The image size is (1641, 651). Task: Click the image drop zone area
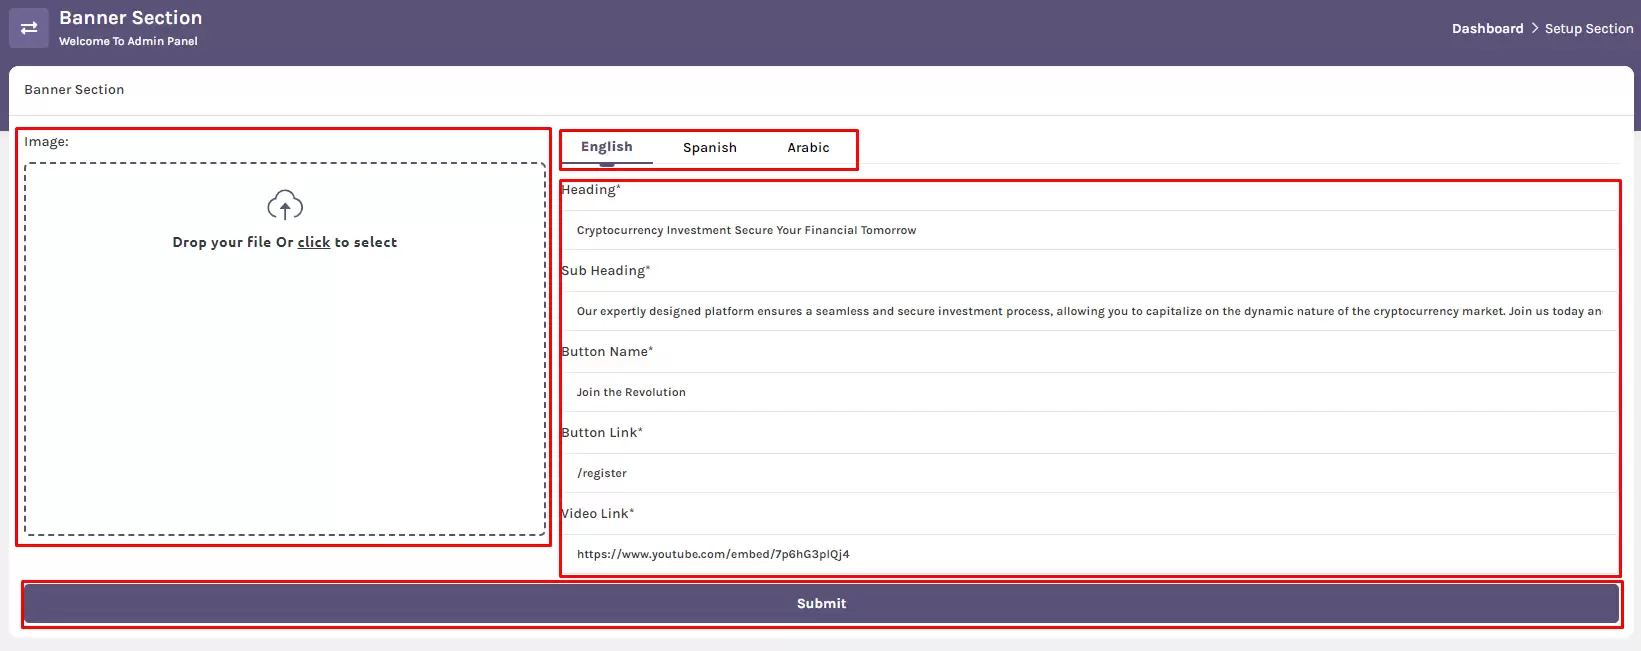(x=285, y=349)
